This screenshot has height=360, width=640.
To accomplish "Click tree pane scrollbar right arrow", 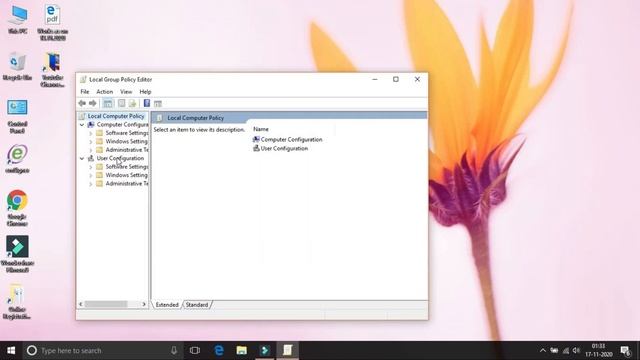I will 144,304.
